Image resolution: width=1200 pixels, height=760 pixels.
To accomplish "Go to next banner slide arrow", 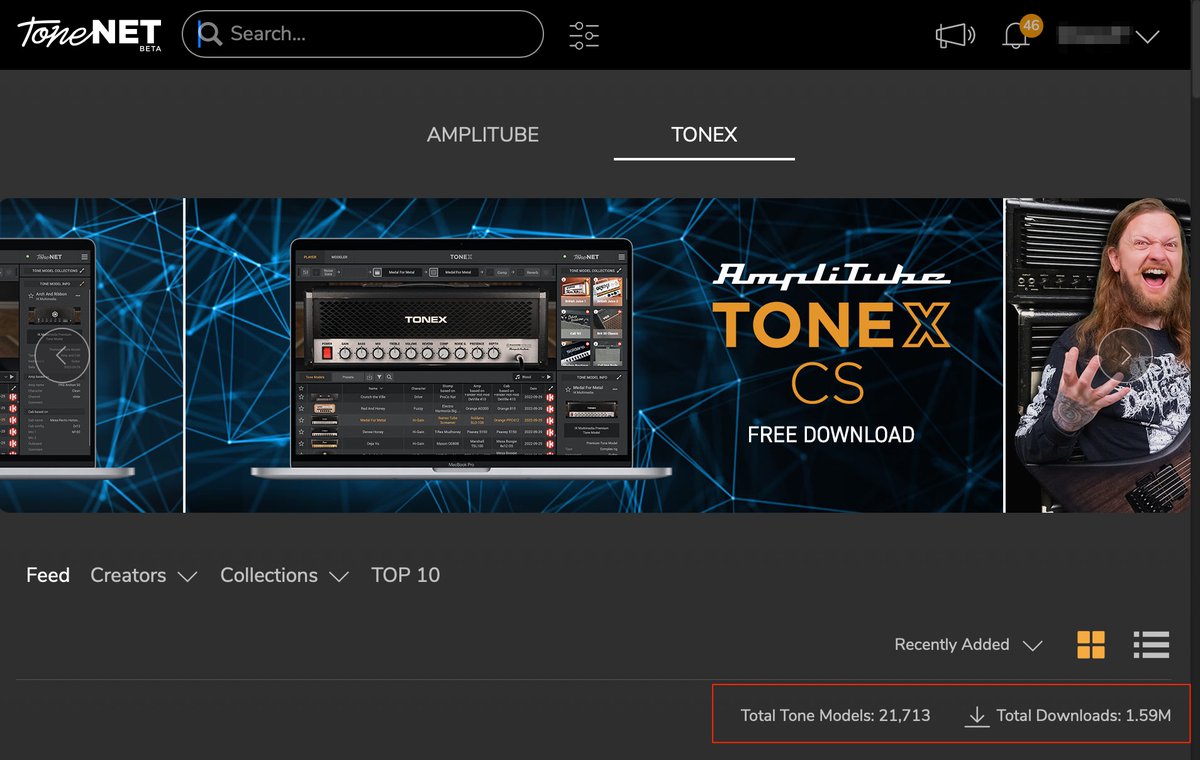I will pyautogui.click(x=1125, y=354).
